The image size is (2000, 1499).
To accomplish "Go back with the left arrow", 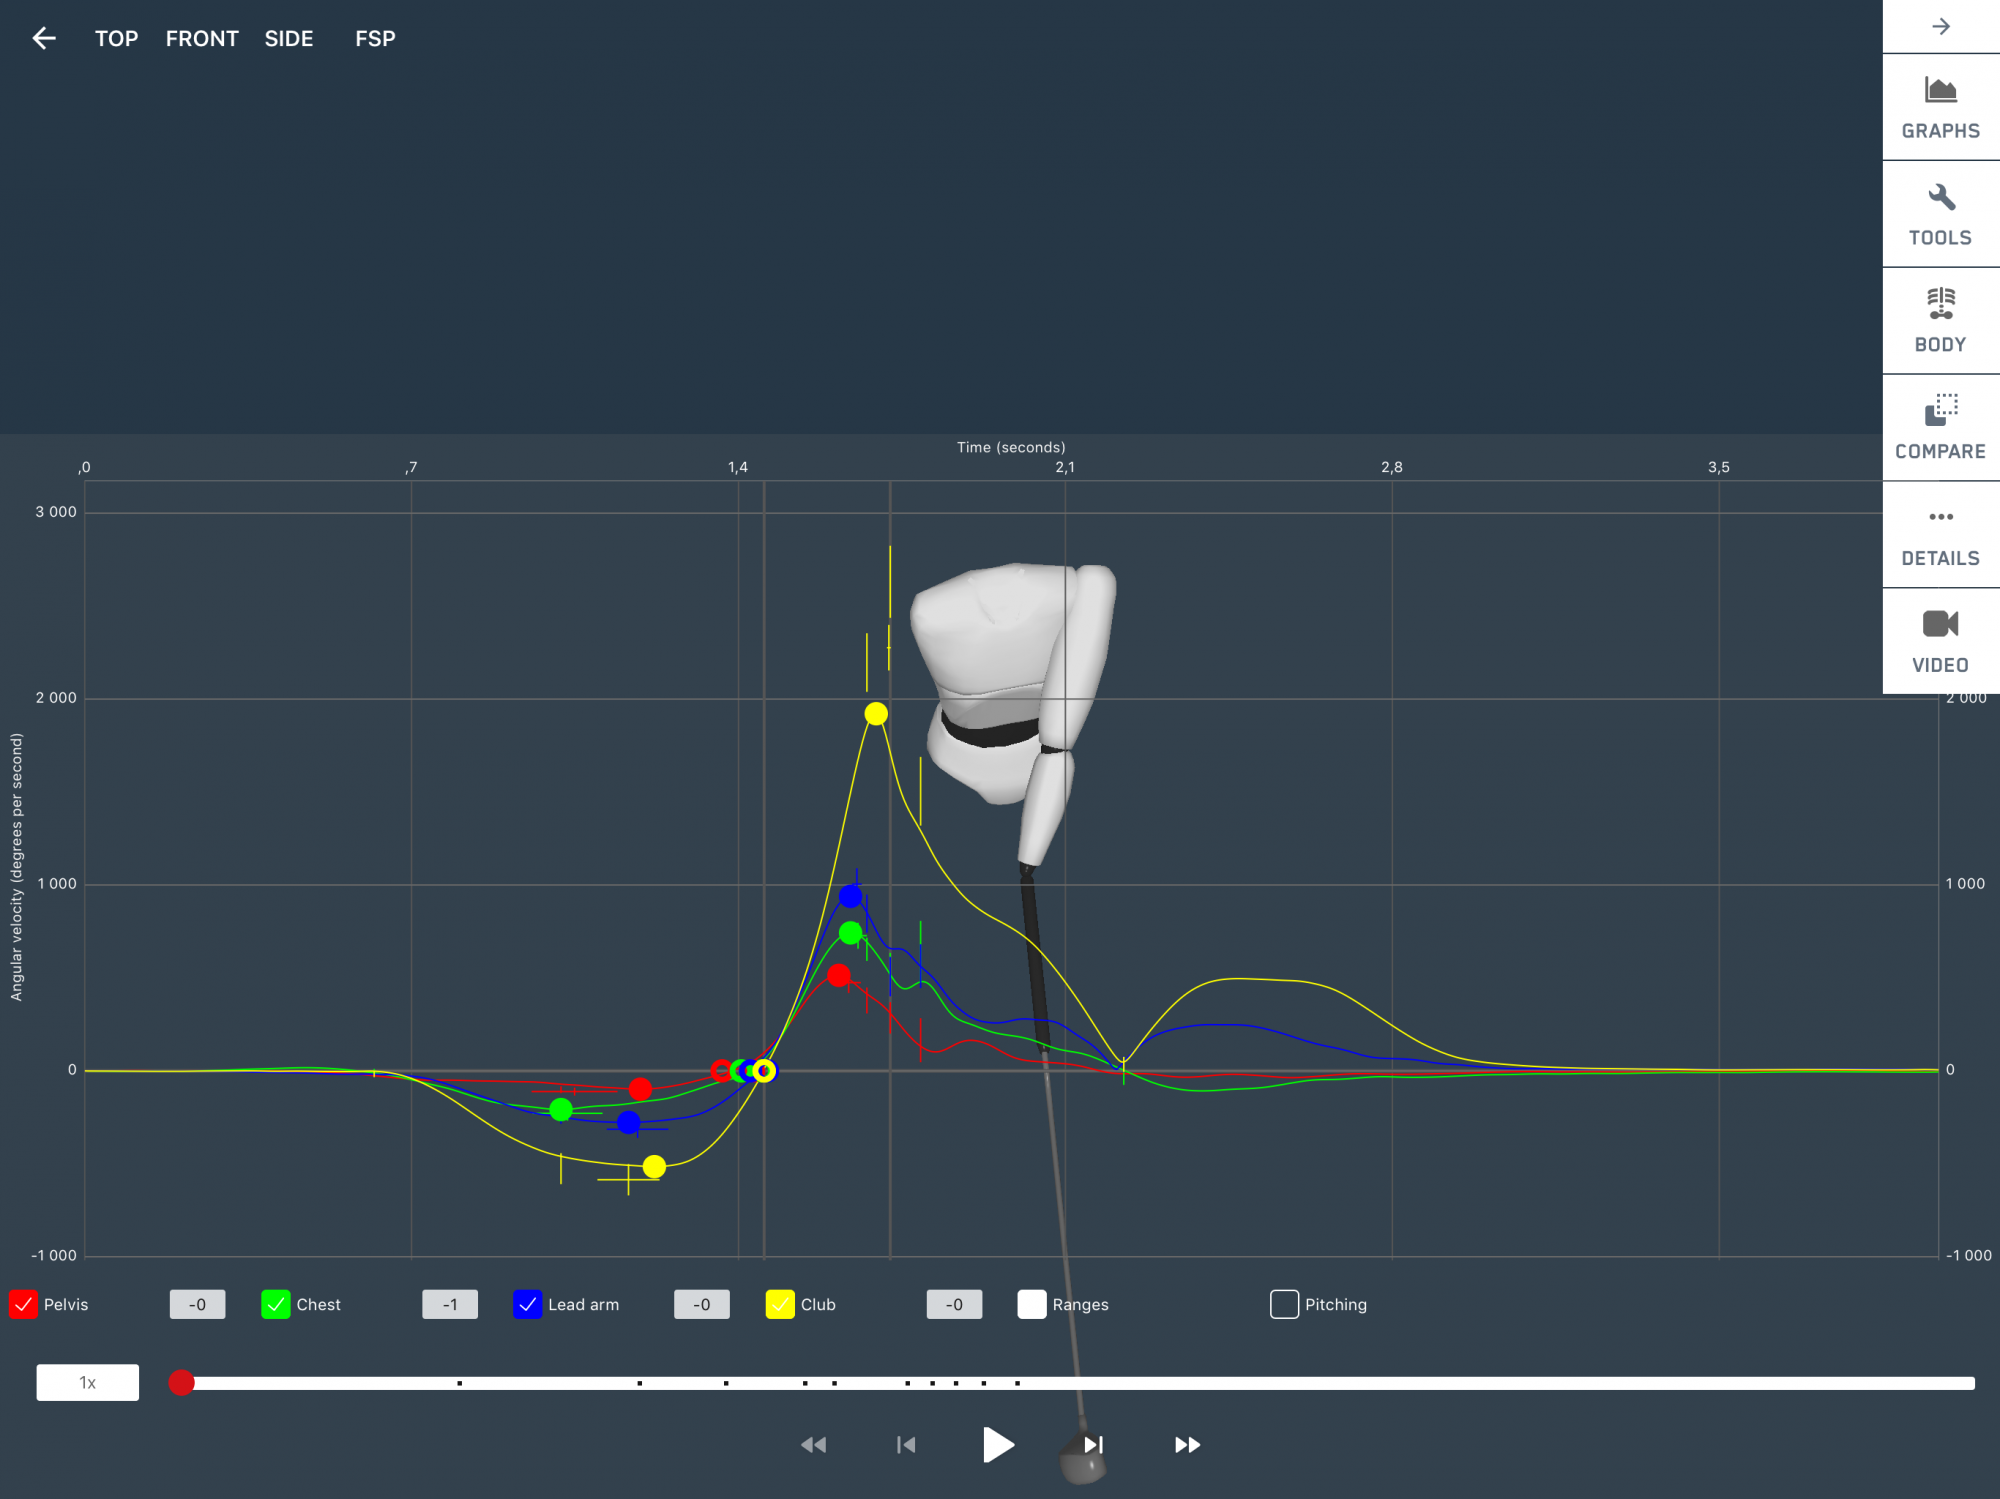I will (44, 38).
